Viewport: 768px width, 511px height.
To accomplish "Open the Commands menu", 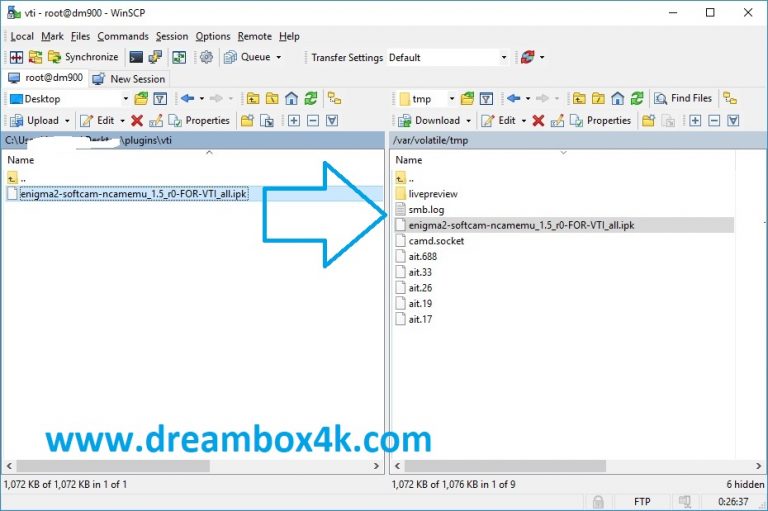I will point(123,36).
